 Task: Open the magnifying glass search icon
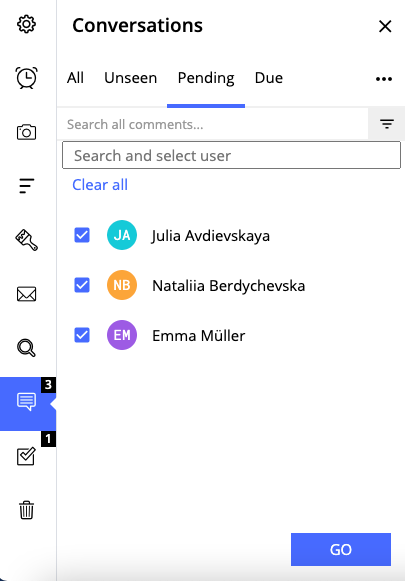tap(26, 348)
